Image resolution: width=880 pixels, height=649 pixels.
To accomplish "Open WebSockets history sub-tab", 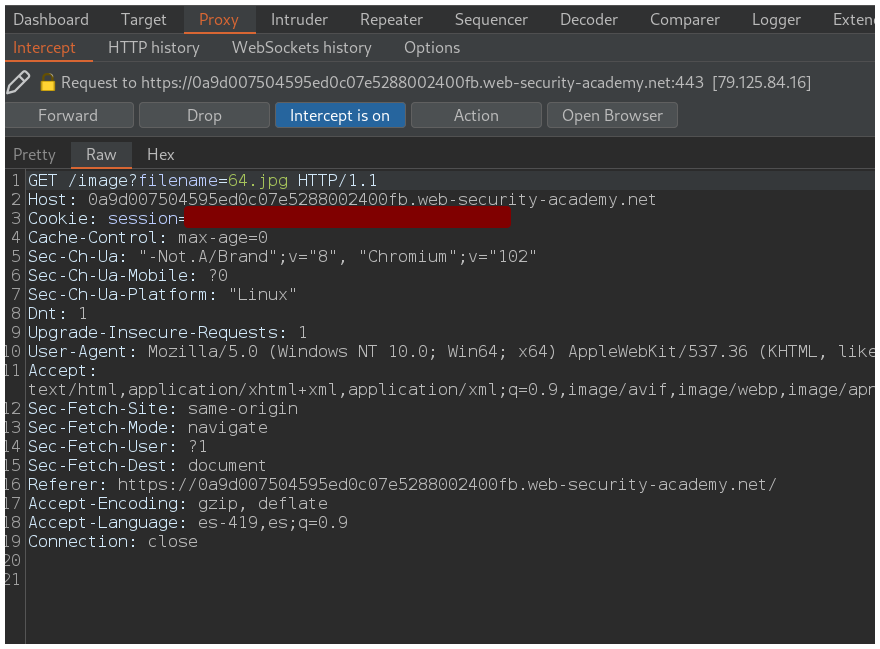I will 301,47.
